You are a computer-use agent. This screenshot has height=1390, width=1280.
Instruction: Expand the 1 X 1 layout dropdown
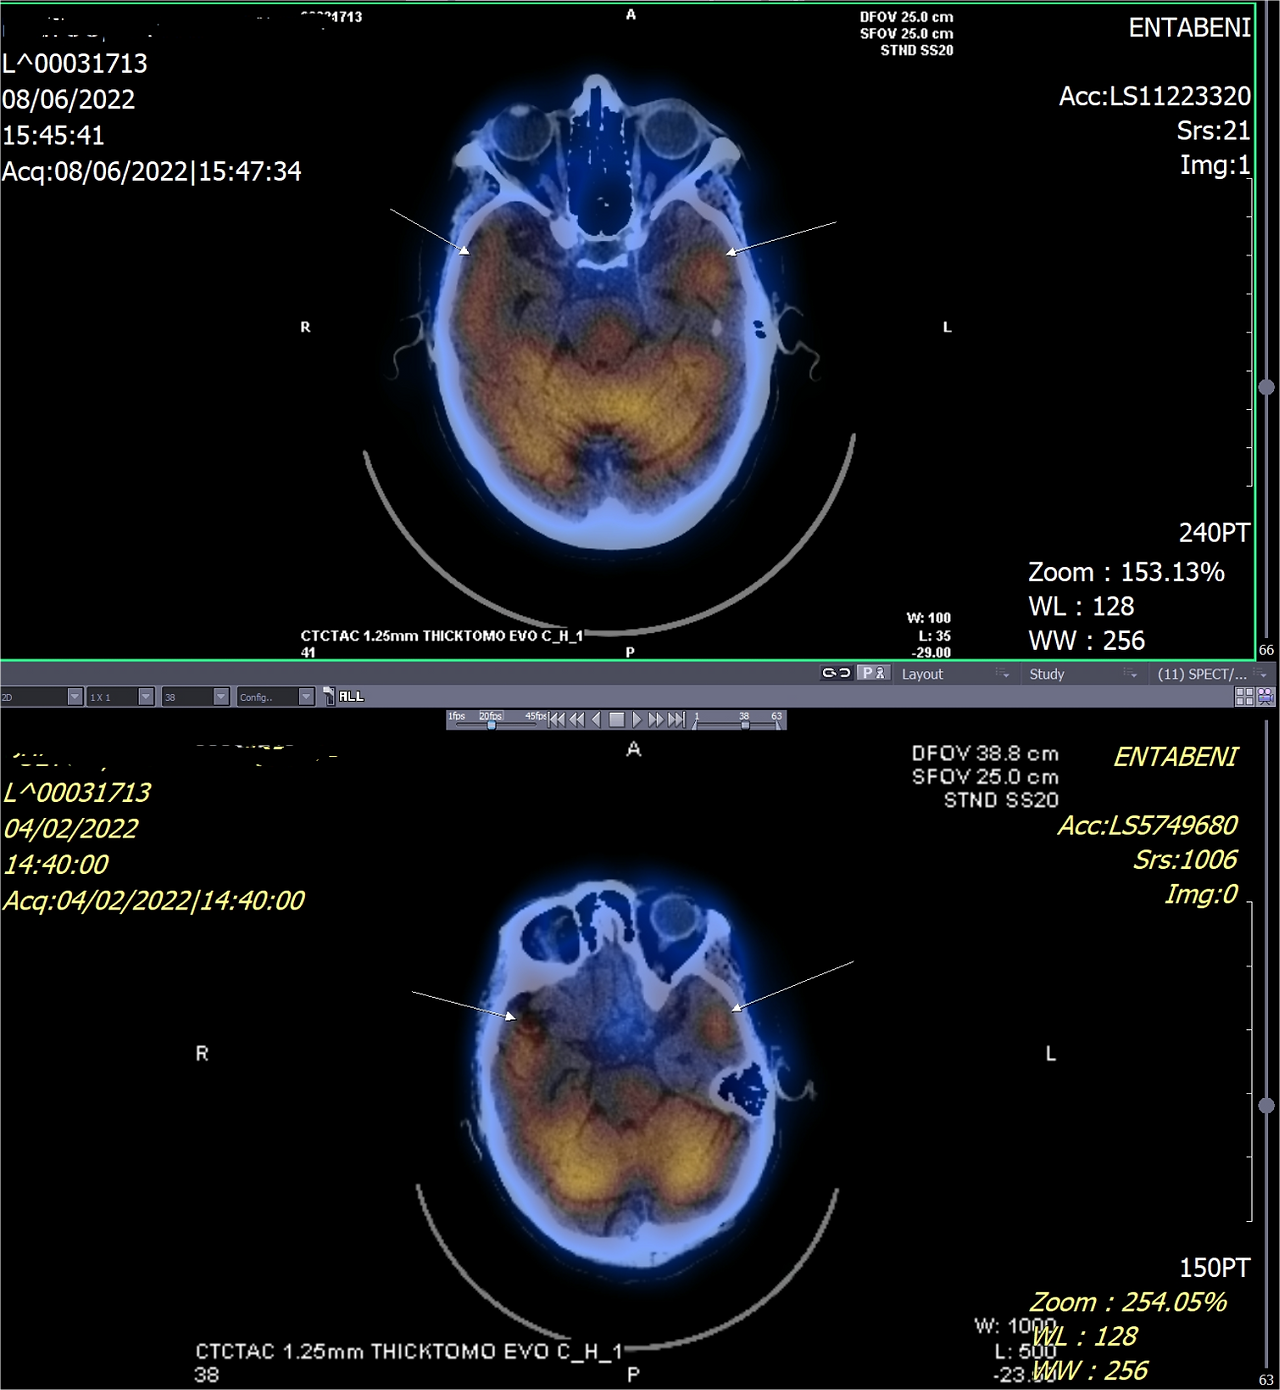(120, 697)
